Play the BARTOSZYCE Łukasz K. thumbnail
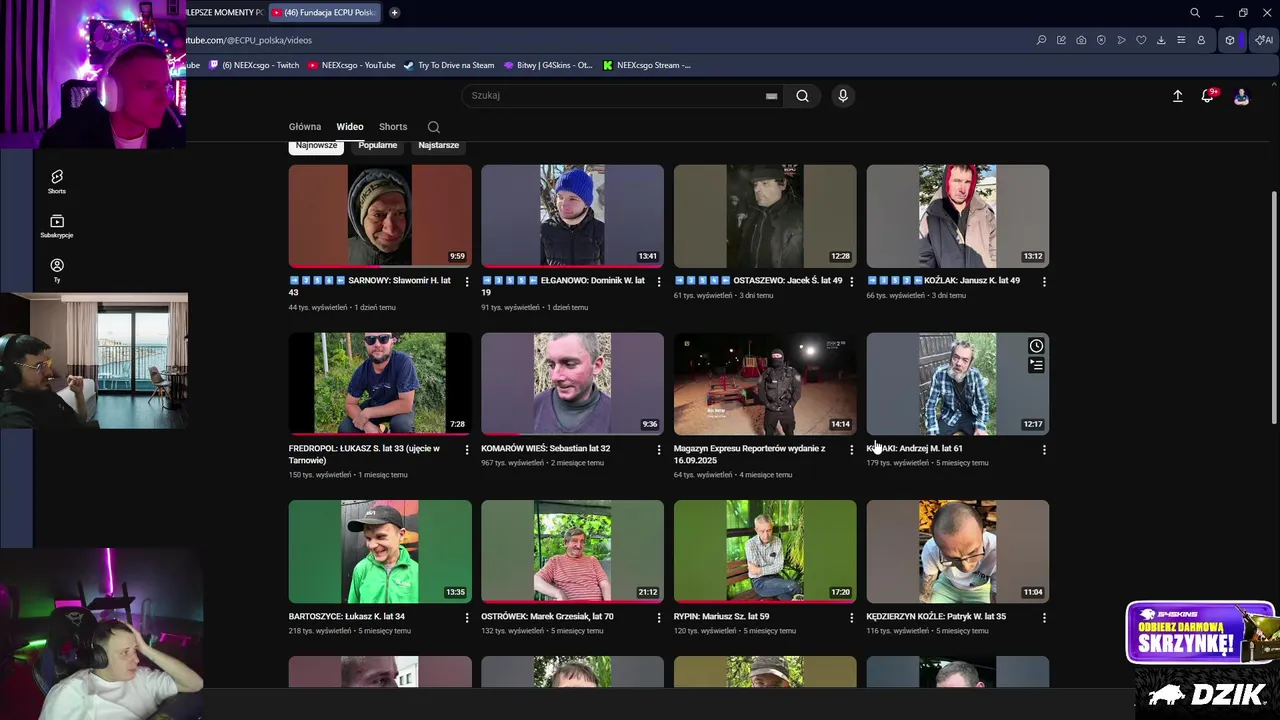1280x720 pixels. click(380, 552)
